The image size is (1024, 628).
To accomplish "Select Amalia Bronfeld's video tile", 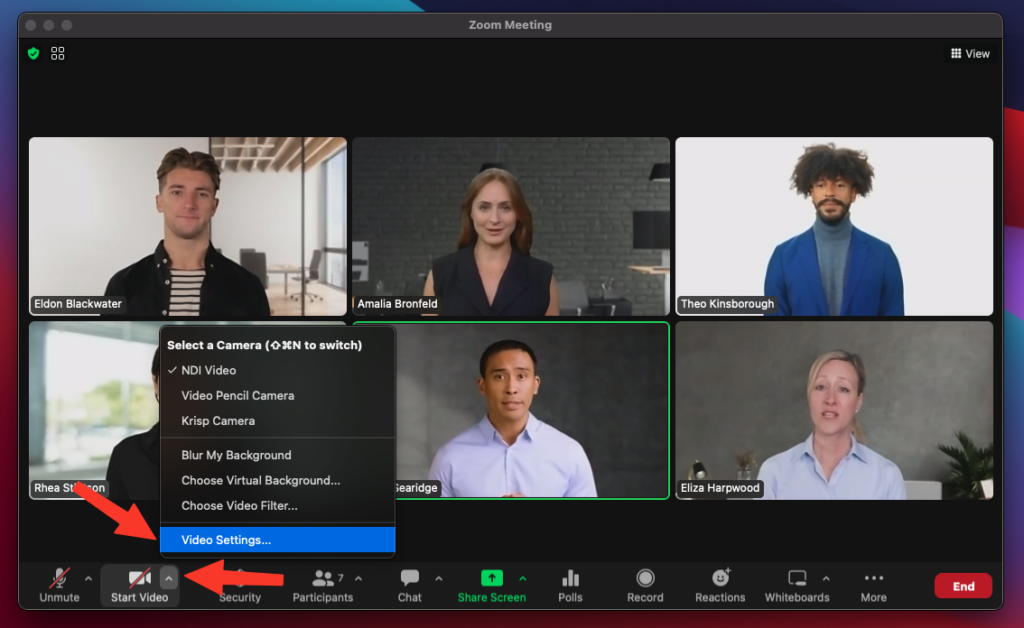I will (x=511, y=226).
